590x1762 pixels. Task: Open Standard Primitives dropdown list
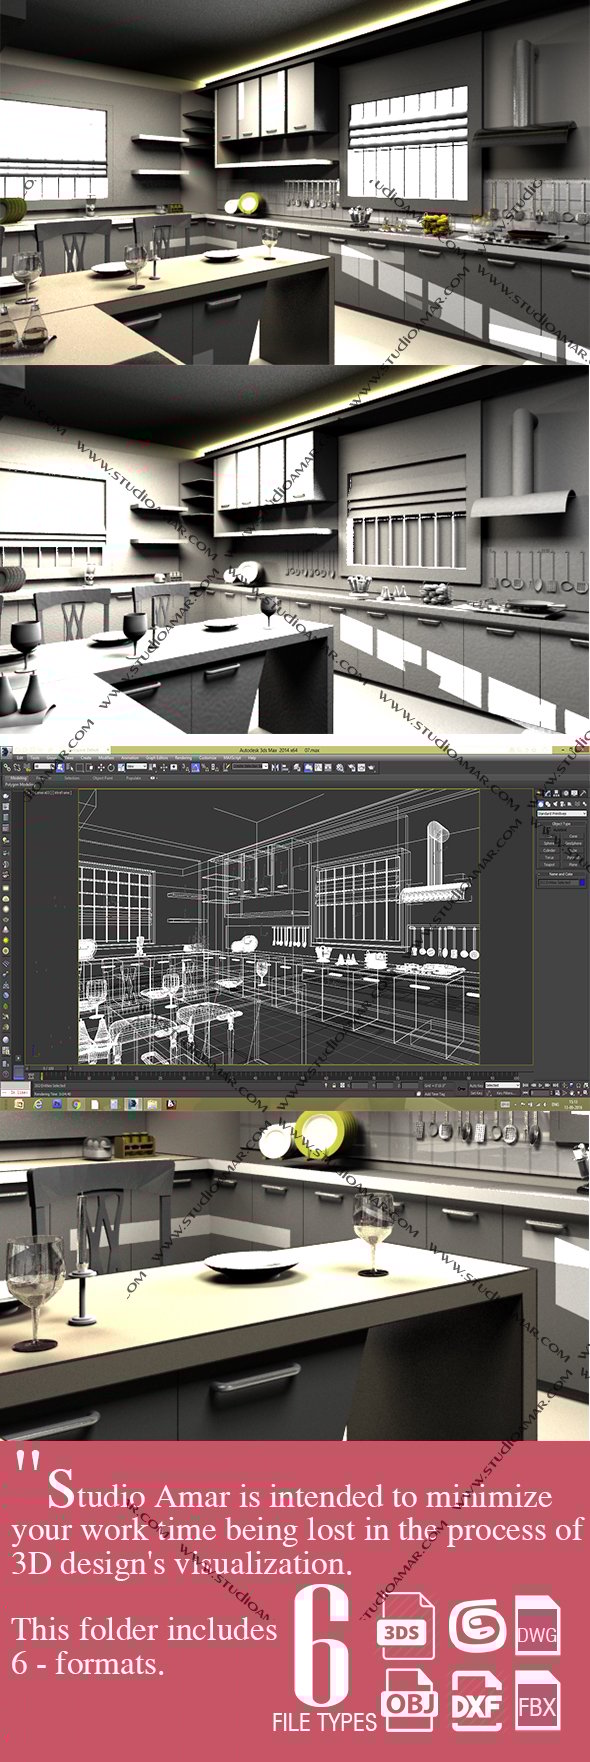pos(562,814)
